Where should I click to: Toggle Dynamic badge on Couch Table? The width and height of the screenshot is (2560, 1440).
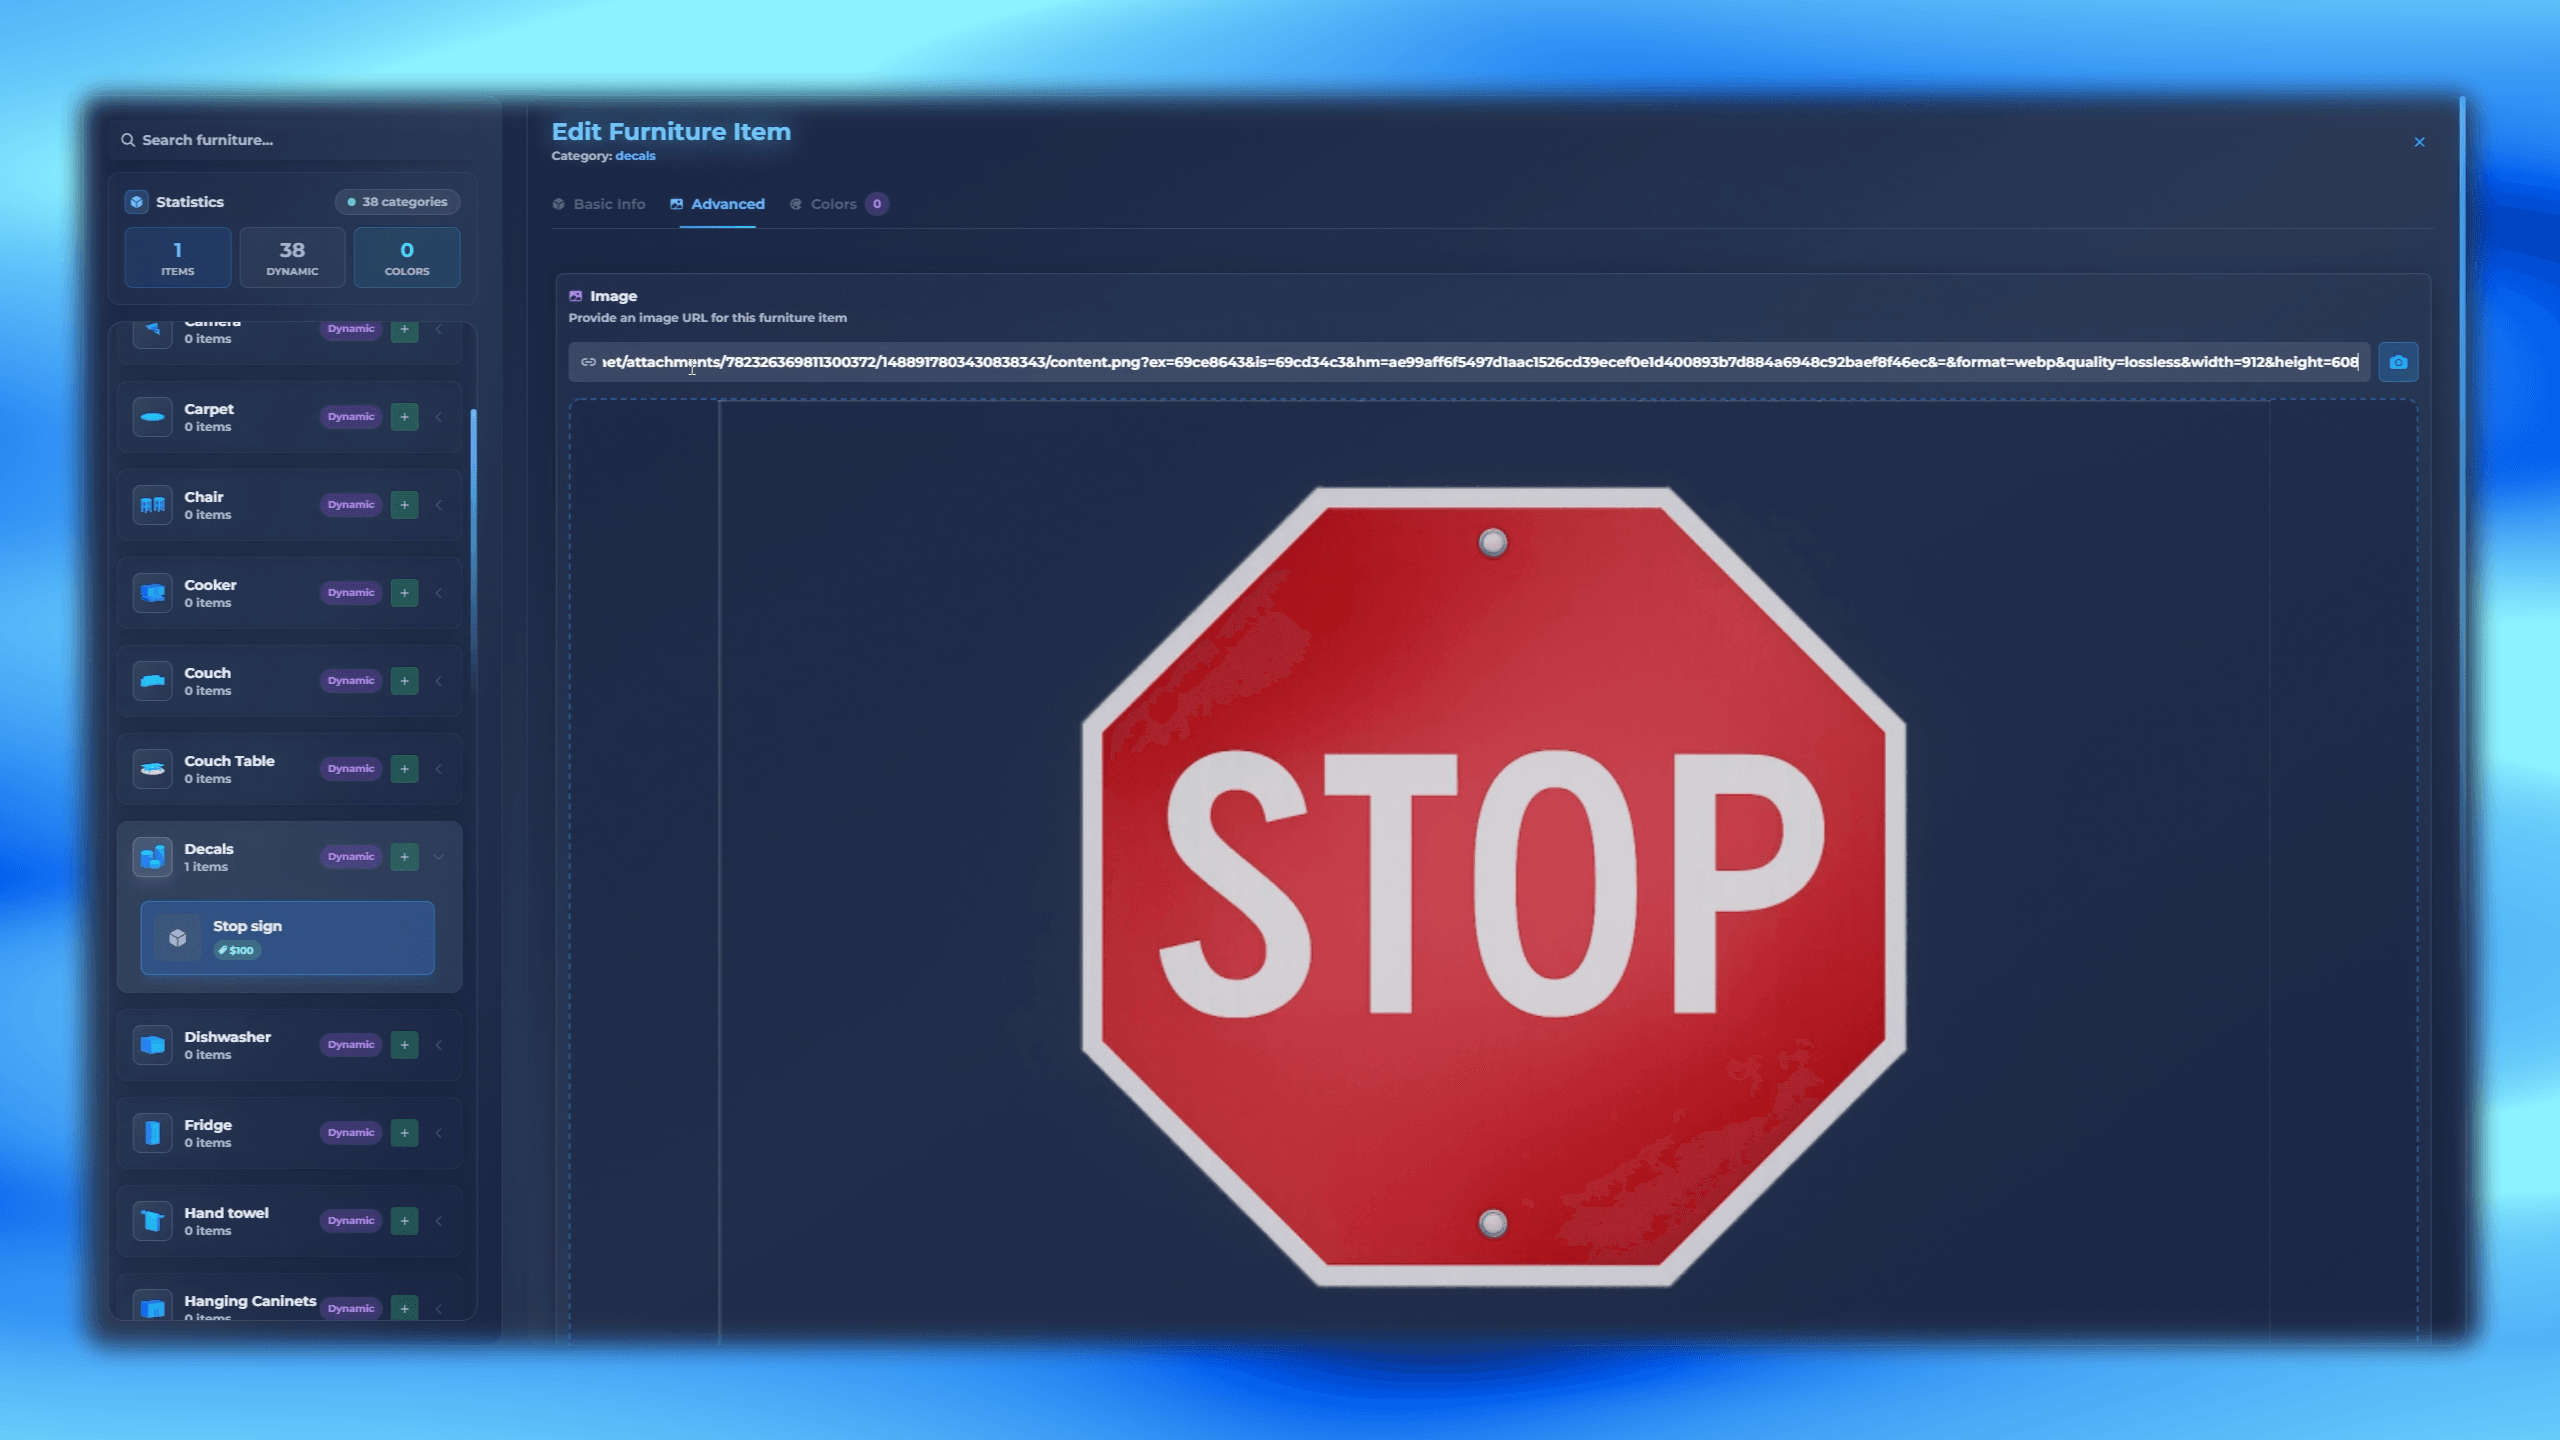click(350, 769)
